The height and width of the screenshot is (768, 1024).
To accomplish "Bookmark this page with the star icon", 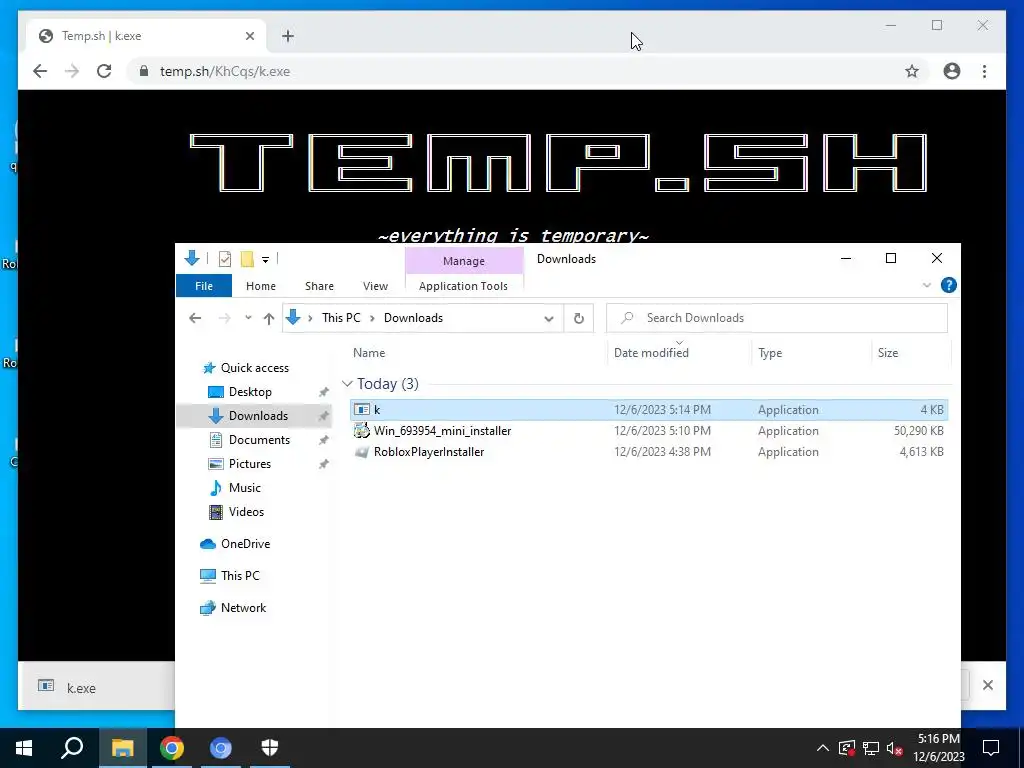I will pos(912,71).
